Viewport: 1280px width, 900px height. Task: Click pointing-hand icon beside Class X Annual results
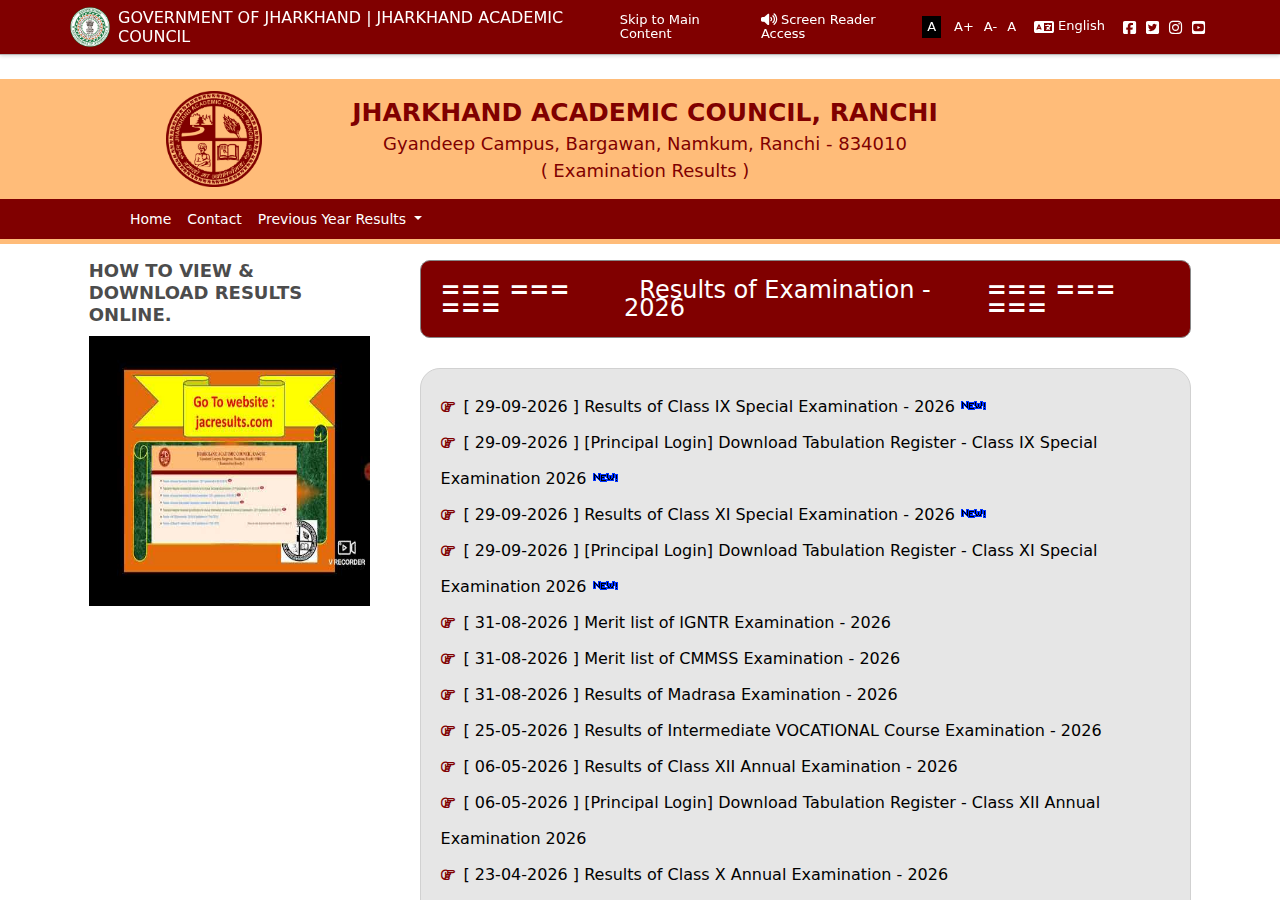click(448, 875)
